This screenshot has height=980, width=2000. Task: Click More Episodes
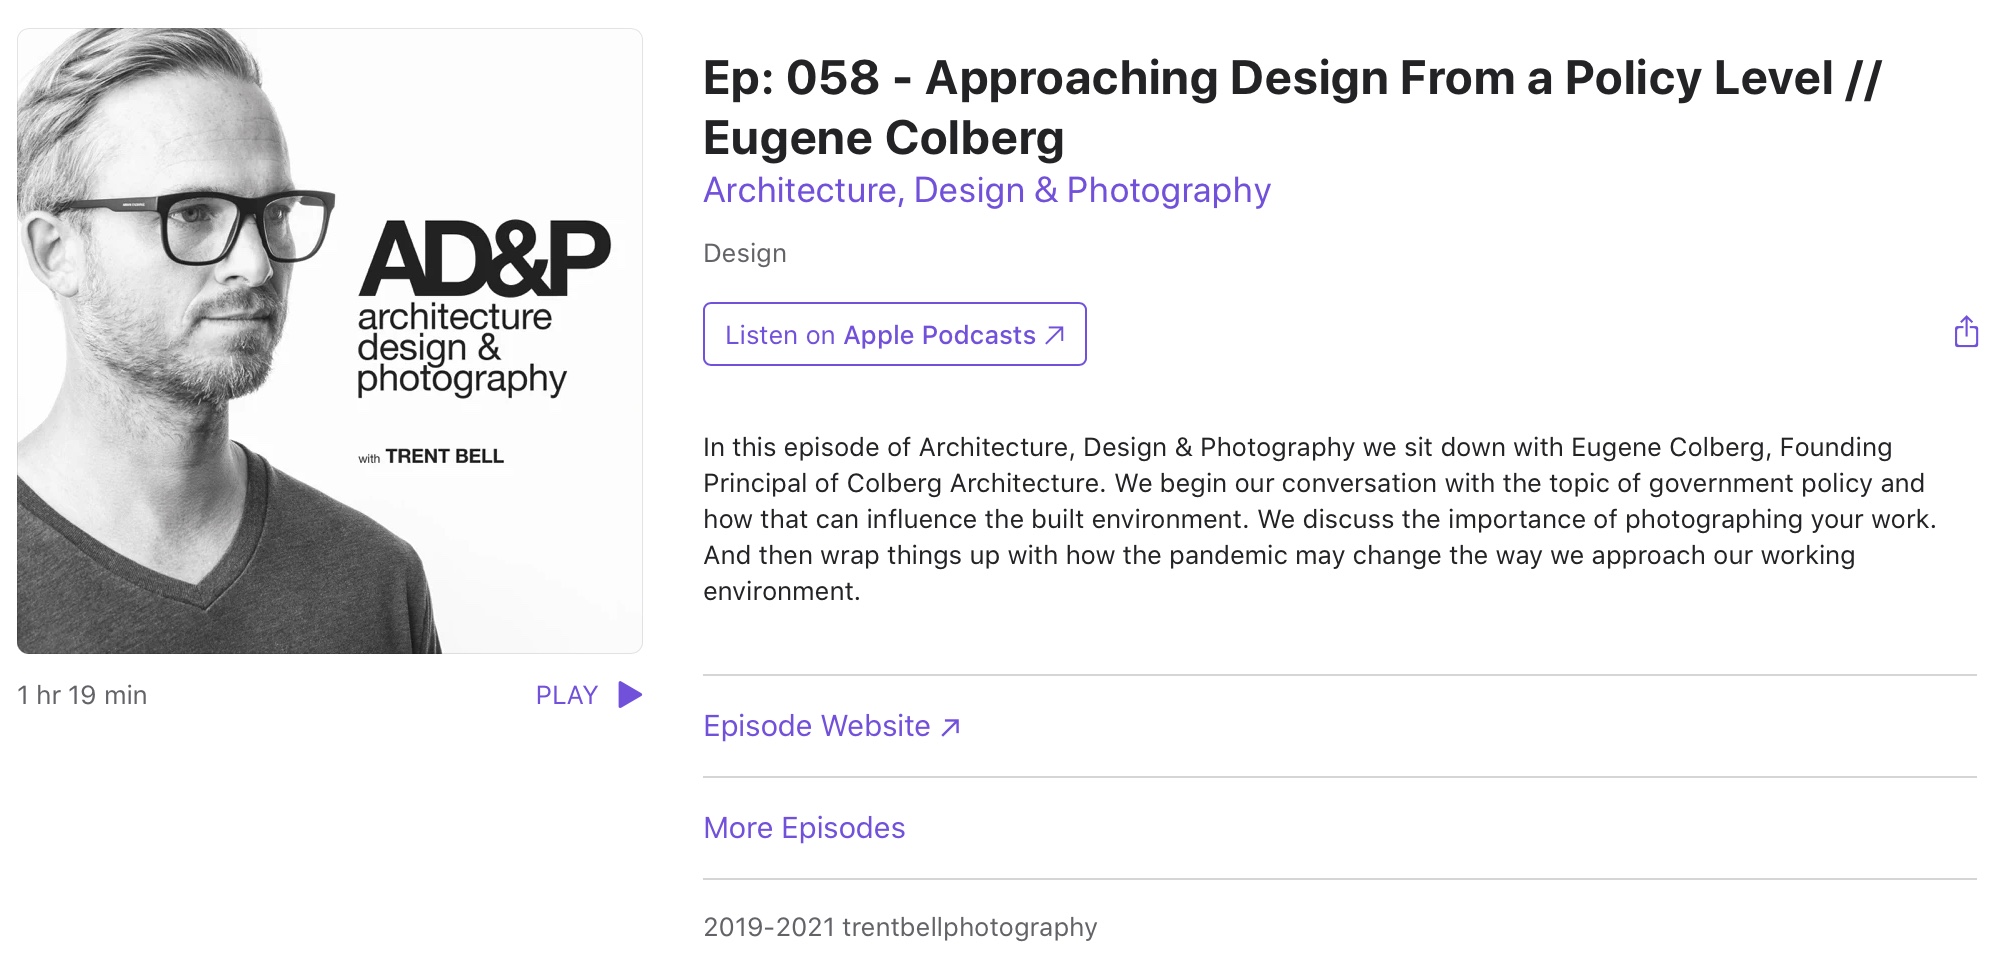coord(803,827)
